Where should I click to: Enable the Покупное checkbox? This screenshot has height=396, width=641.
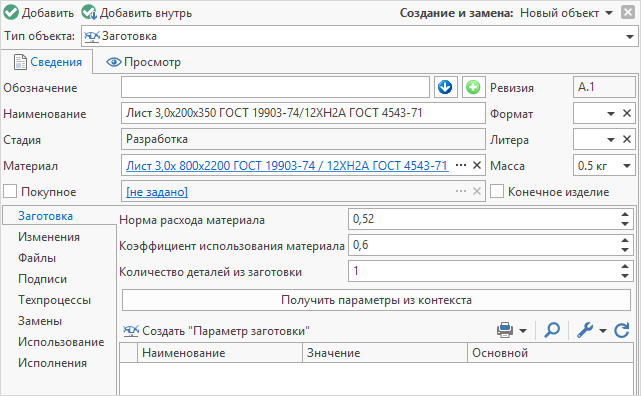tap(10, 191)
